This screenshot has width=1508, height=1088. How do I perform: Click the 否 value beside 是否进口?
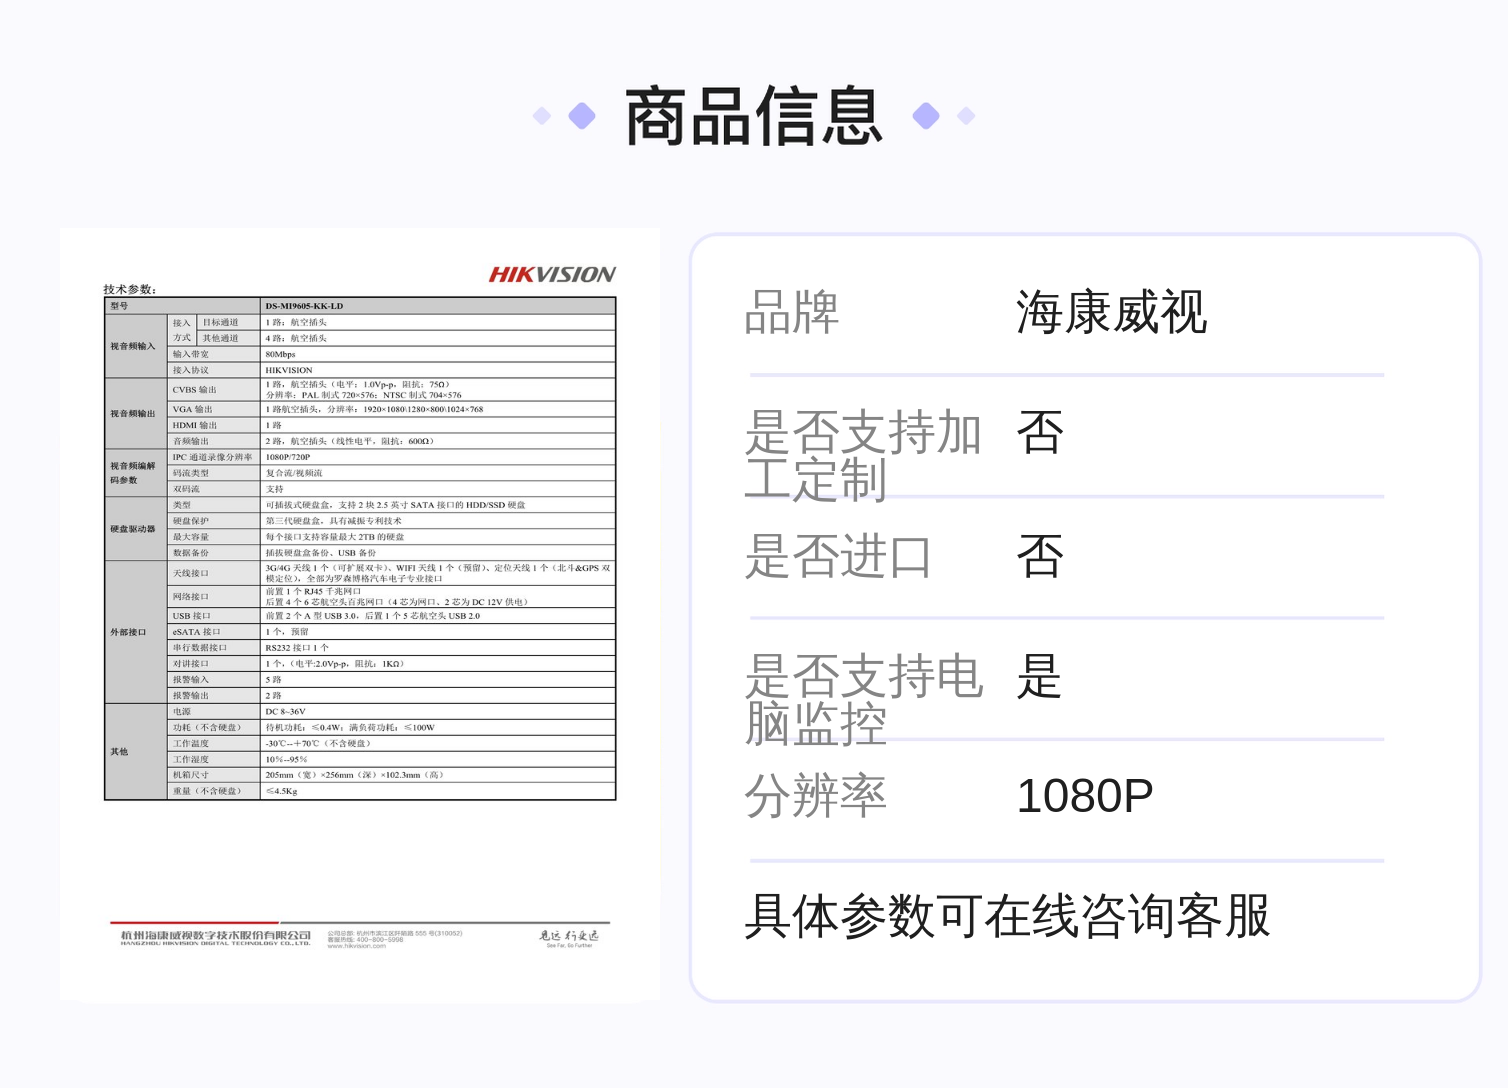tap(1040, 556)
